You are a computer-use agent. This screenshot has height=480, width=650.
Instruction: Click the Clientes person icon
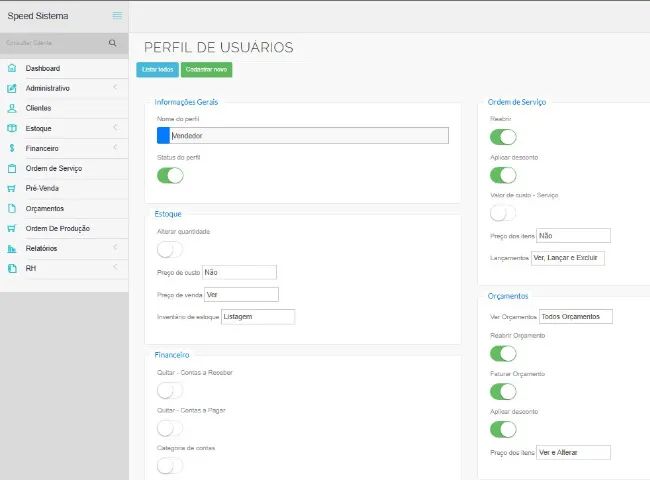12,108
